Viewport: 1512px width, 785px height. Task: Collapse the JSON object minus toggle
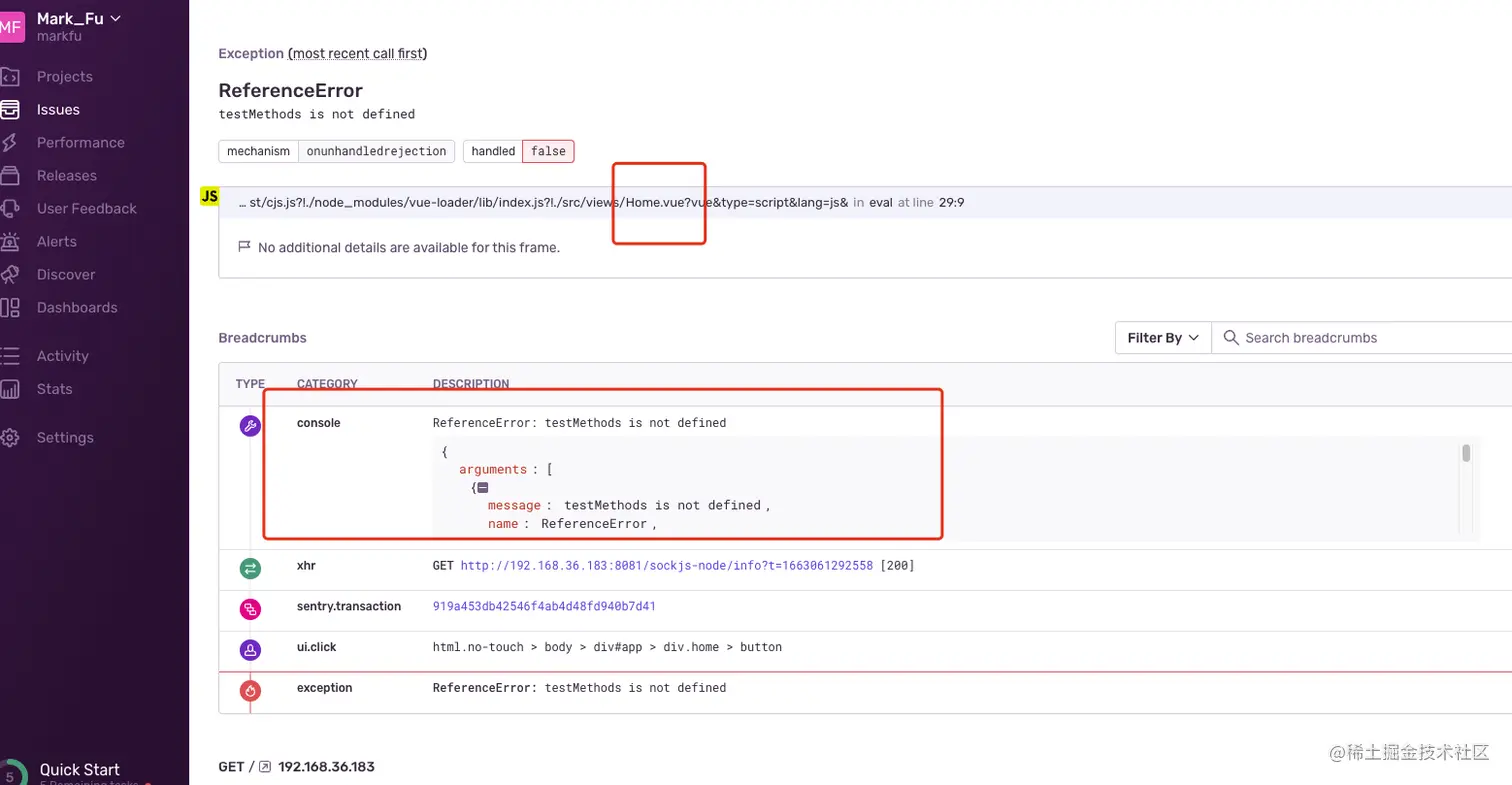pos(483,488)
